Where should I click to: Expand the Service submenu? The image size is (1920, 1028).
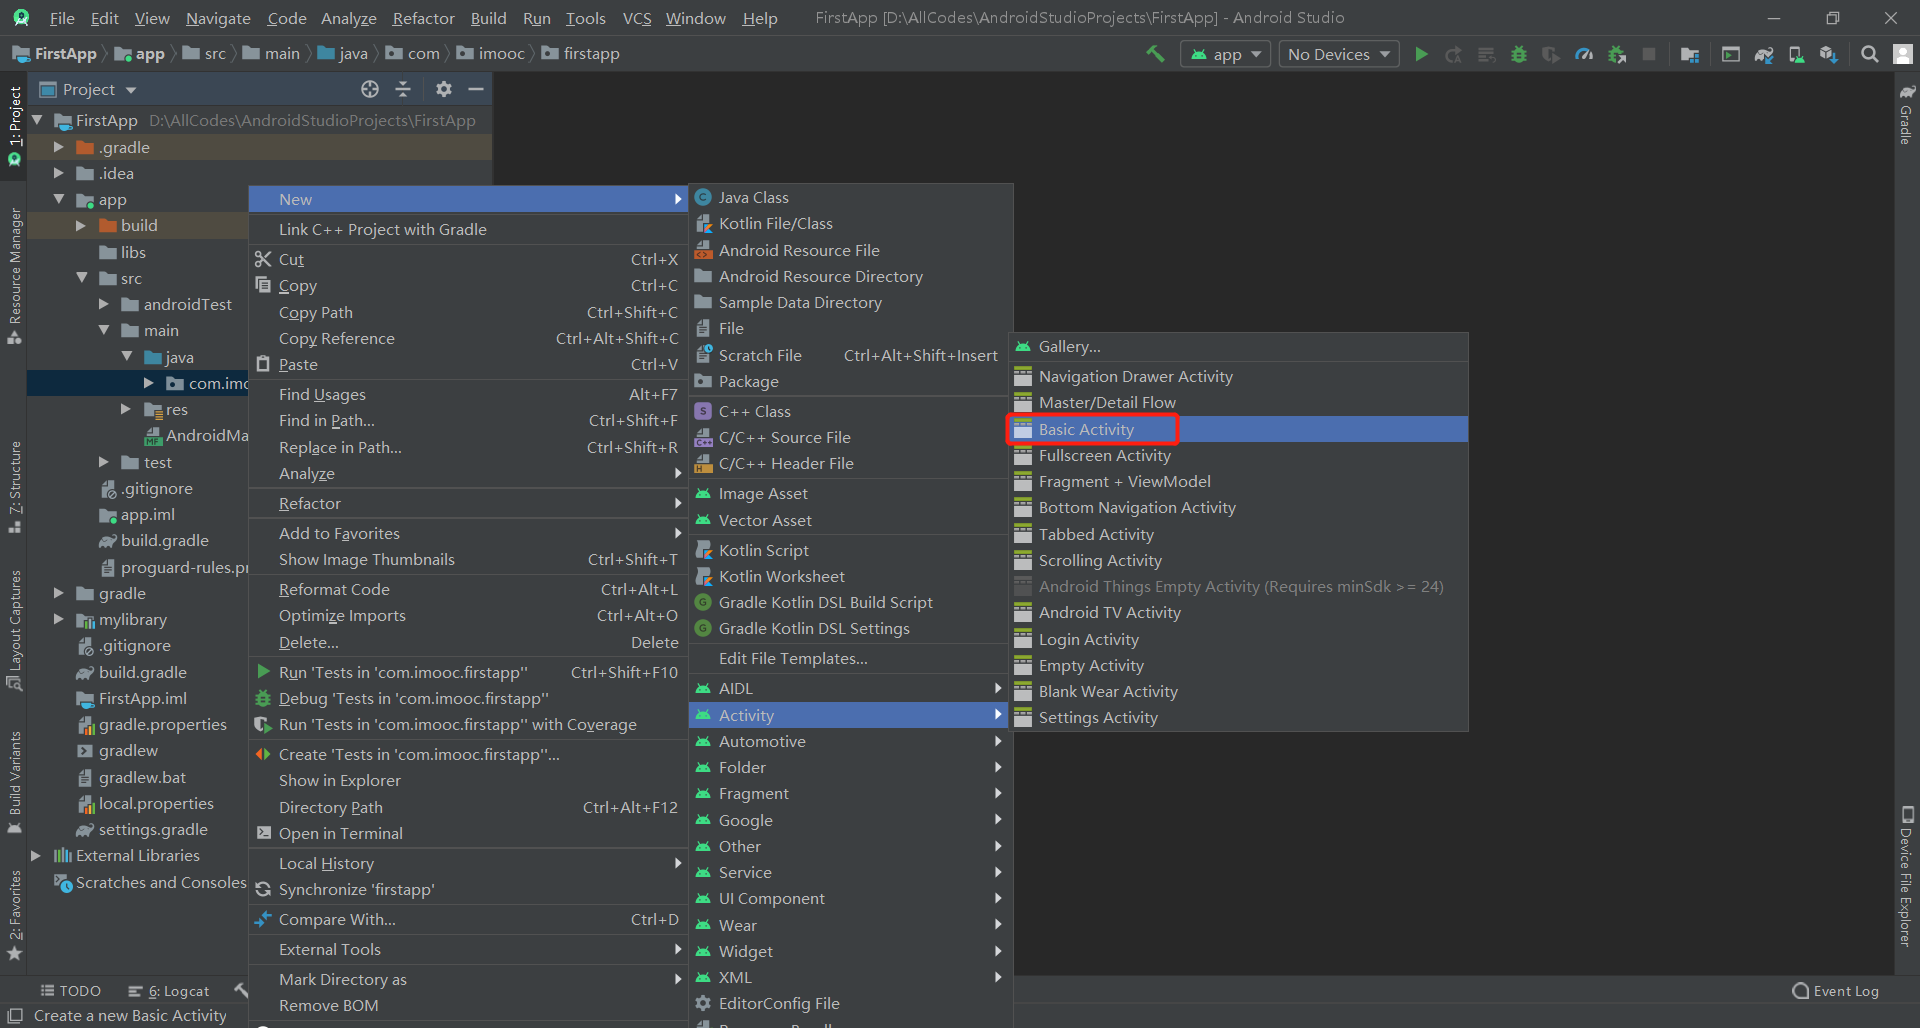point(851,872)
